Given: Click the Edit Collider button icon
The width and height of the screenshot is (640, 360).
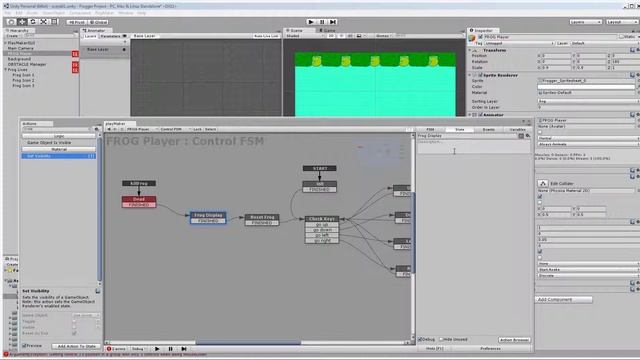Looking at the screenshot, I should [x=542, y=184].
